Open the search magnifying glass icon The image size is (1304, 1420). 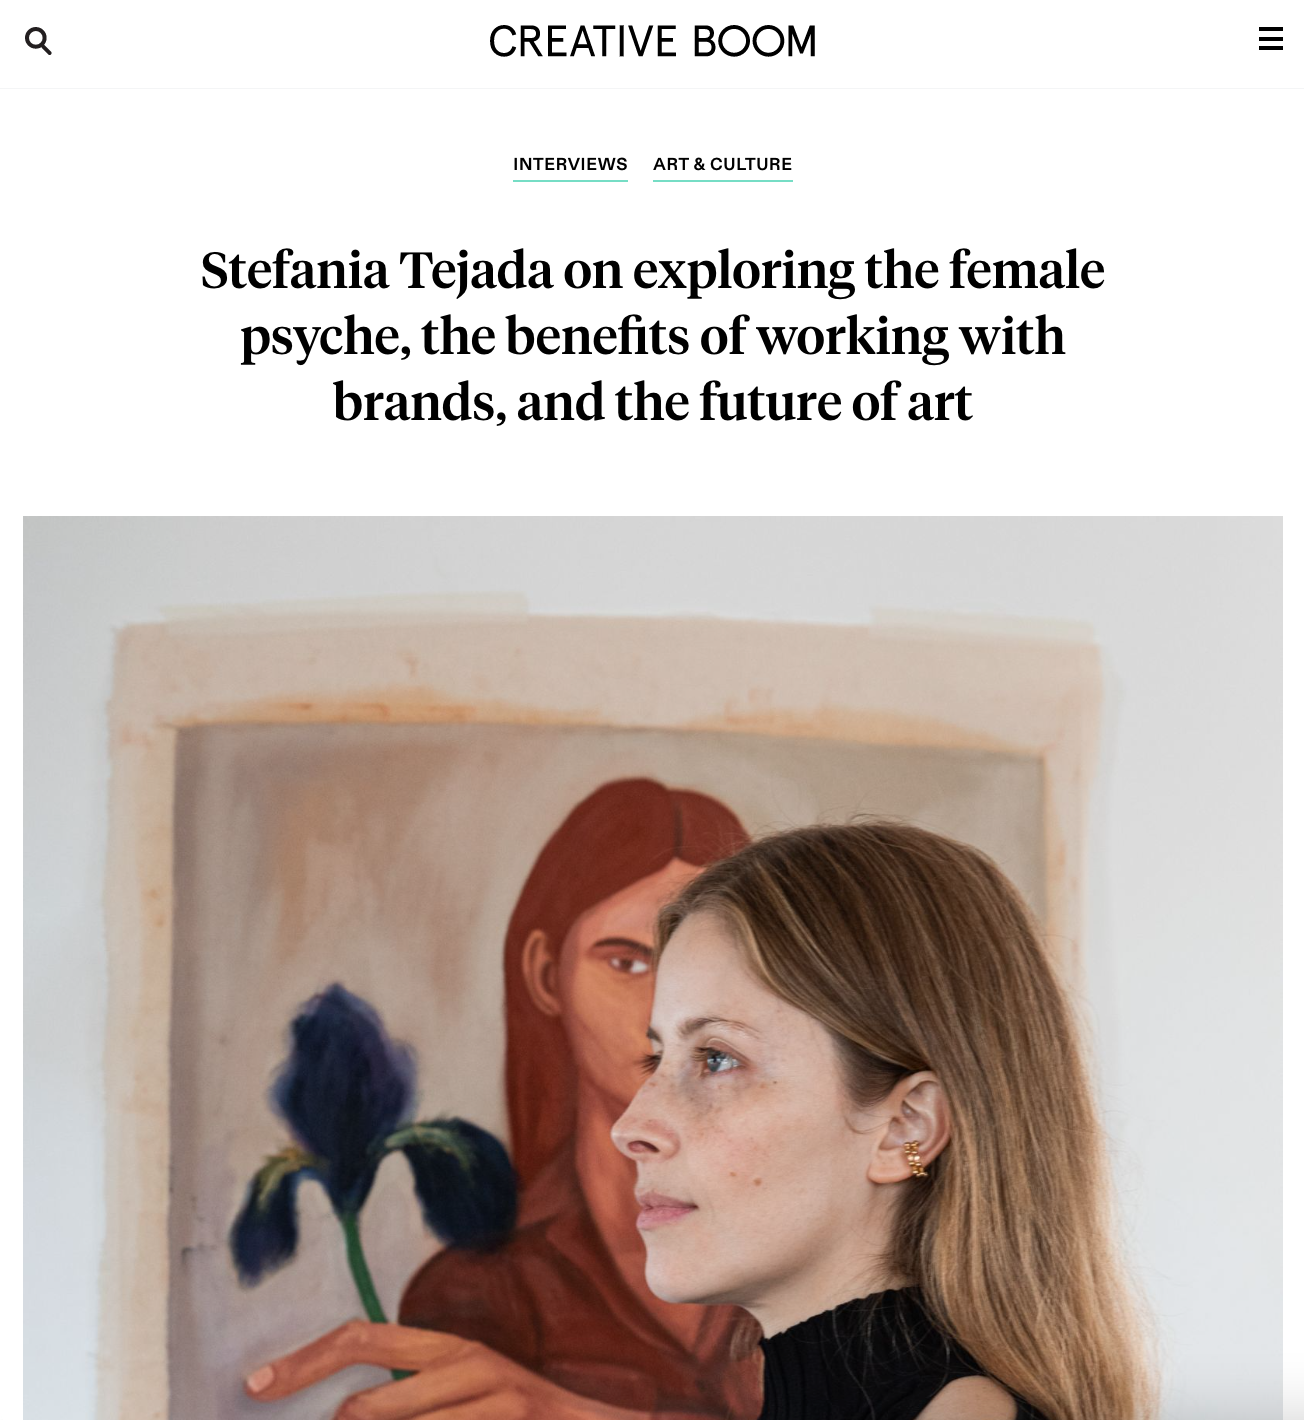coord(38,41)
